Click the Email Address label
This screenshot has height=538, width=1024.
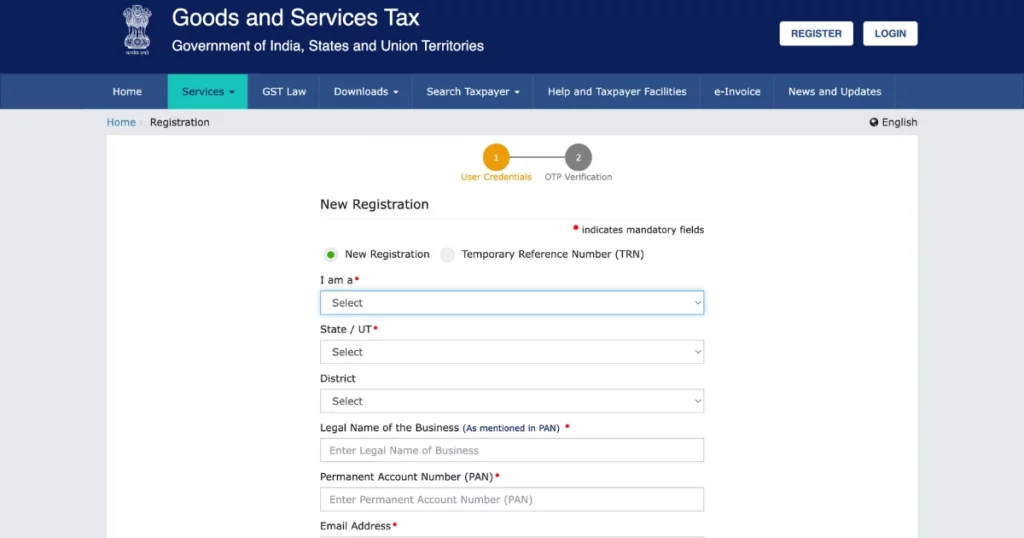355,526
